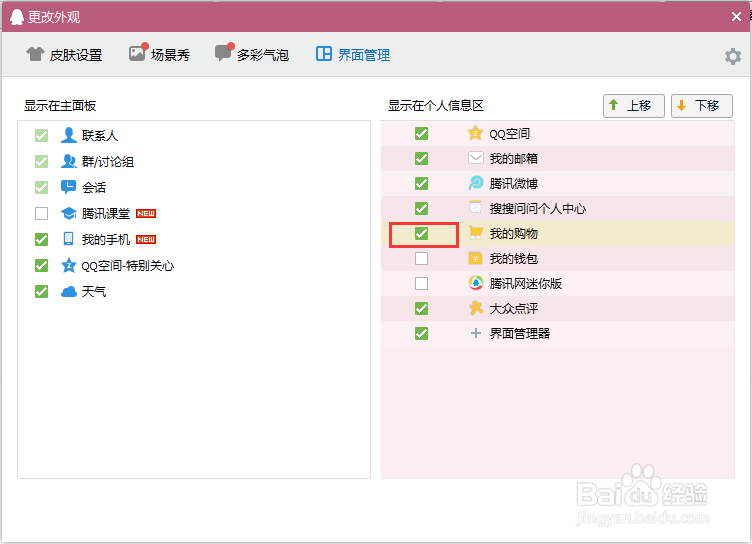Image resolution: width=752 pixels, height=544 pixels.
Task: Select the 腾讯课堂 text label
Action: [x=106, y=213]
